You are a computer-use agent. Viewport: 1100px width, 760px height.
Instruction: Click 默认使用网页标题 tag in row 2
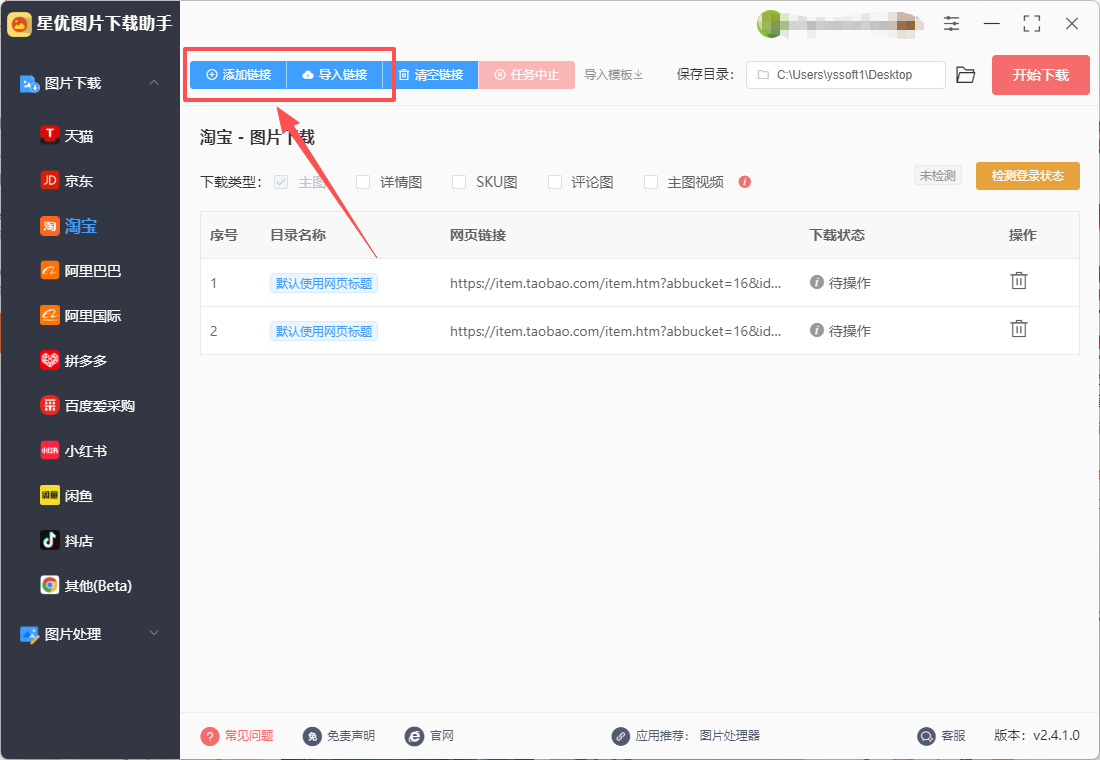[324, 331]
